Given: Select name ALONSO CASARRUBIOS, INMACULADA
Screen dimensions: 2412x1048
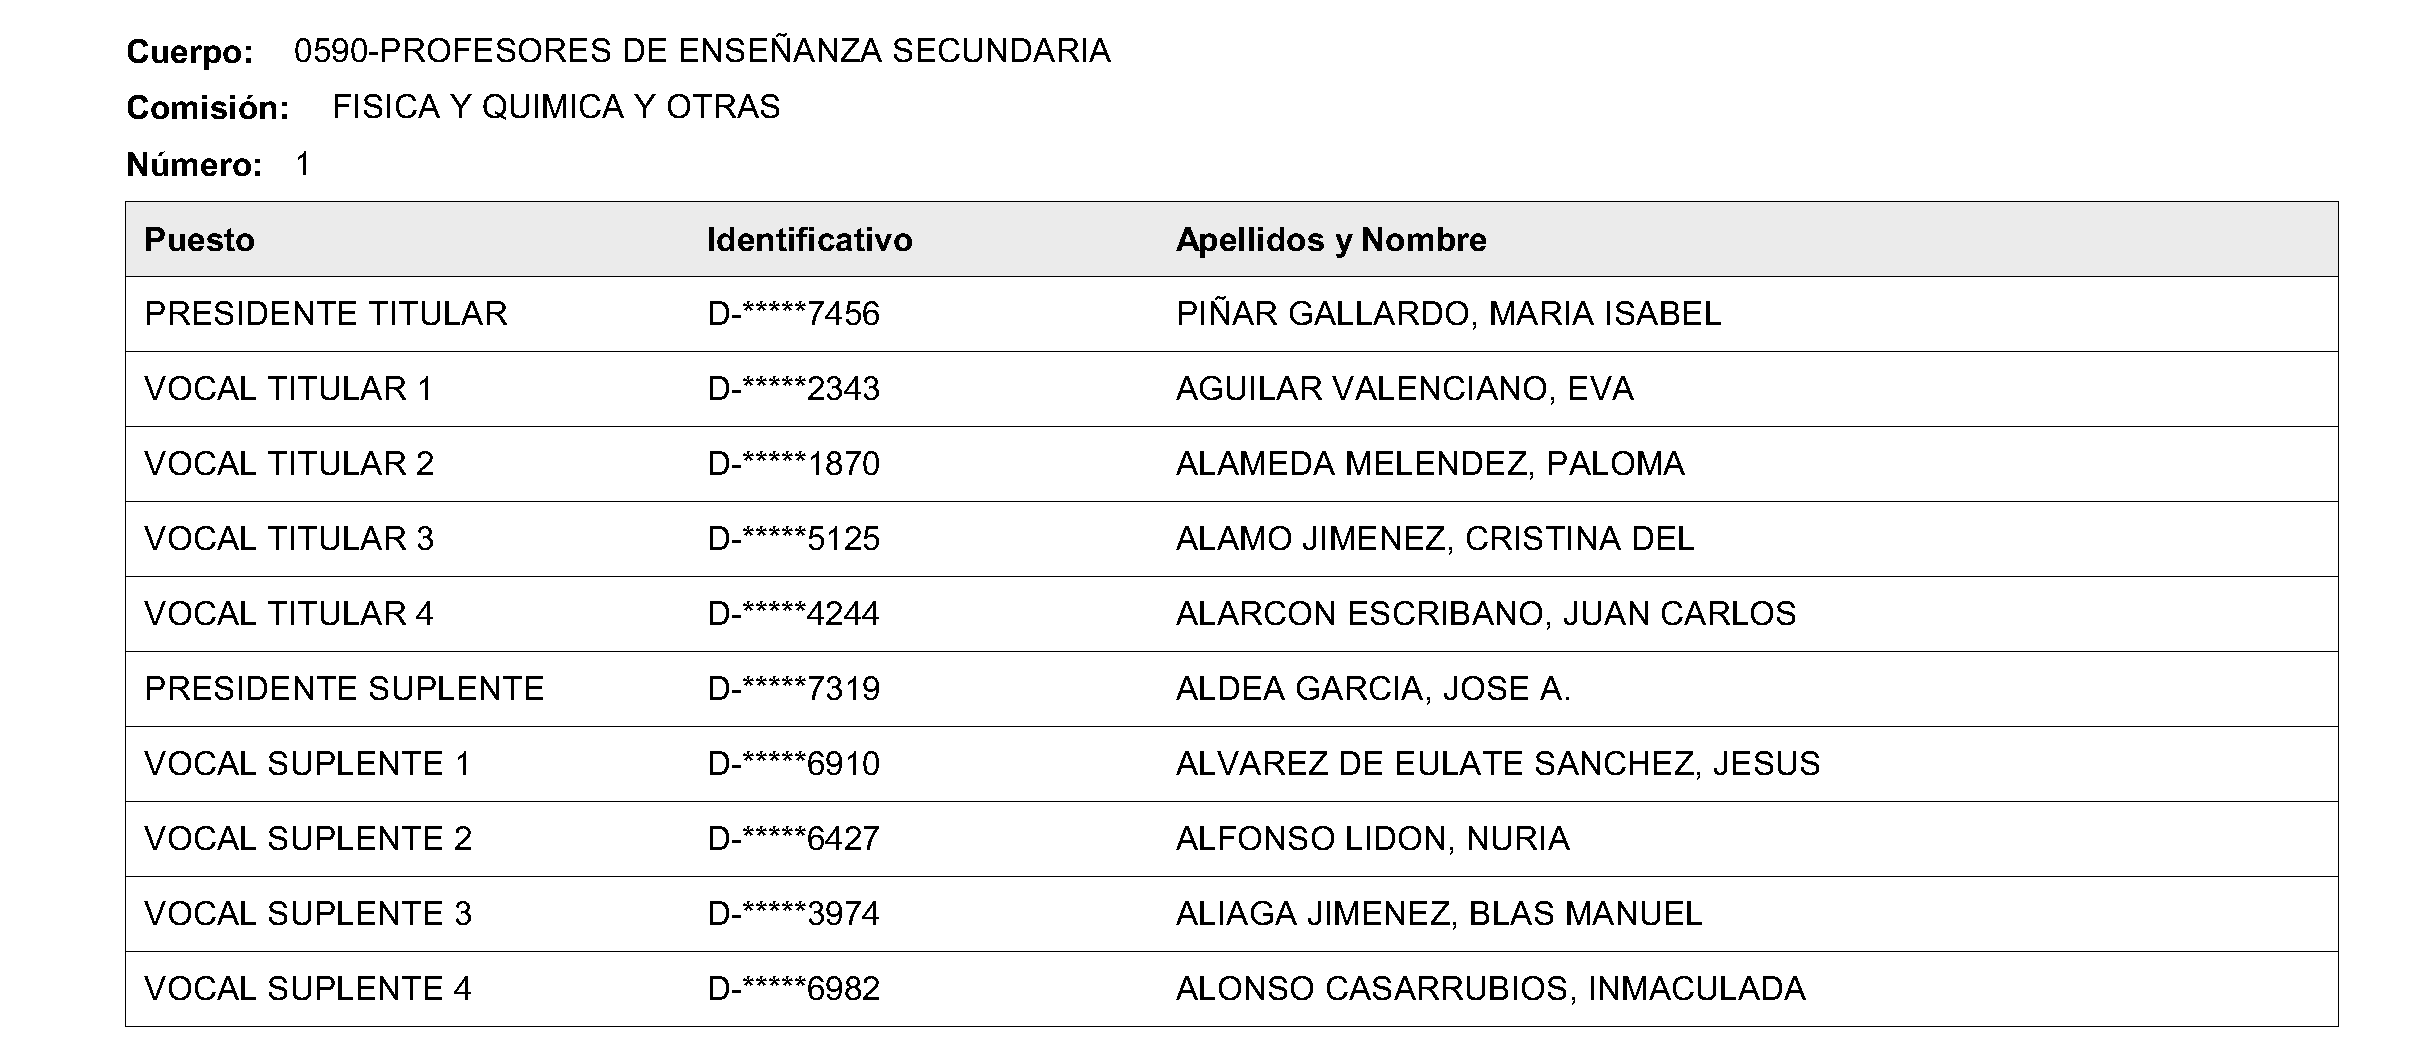Looking at the screenshot, I should 1490,989.
